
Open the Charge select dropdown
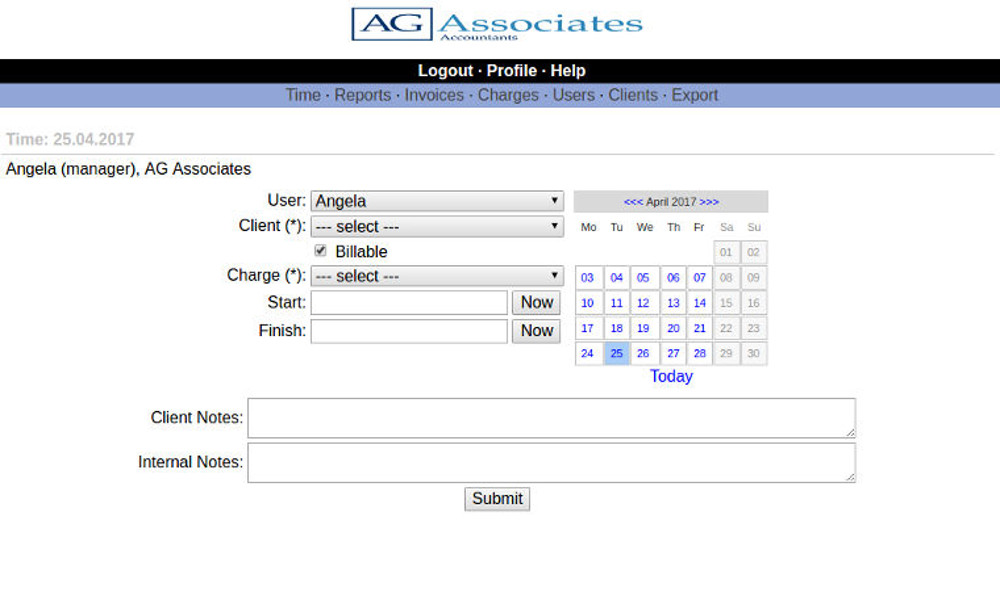437,276
